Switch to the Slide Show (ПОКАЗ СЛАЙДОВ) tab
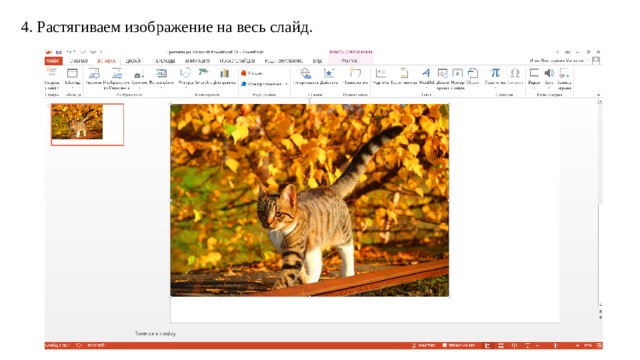Viewport: 640px width, 360px height. coord(237,61)
